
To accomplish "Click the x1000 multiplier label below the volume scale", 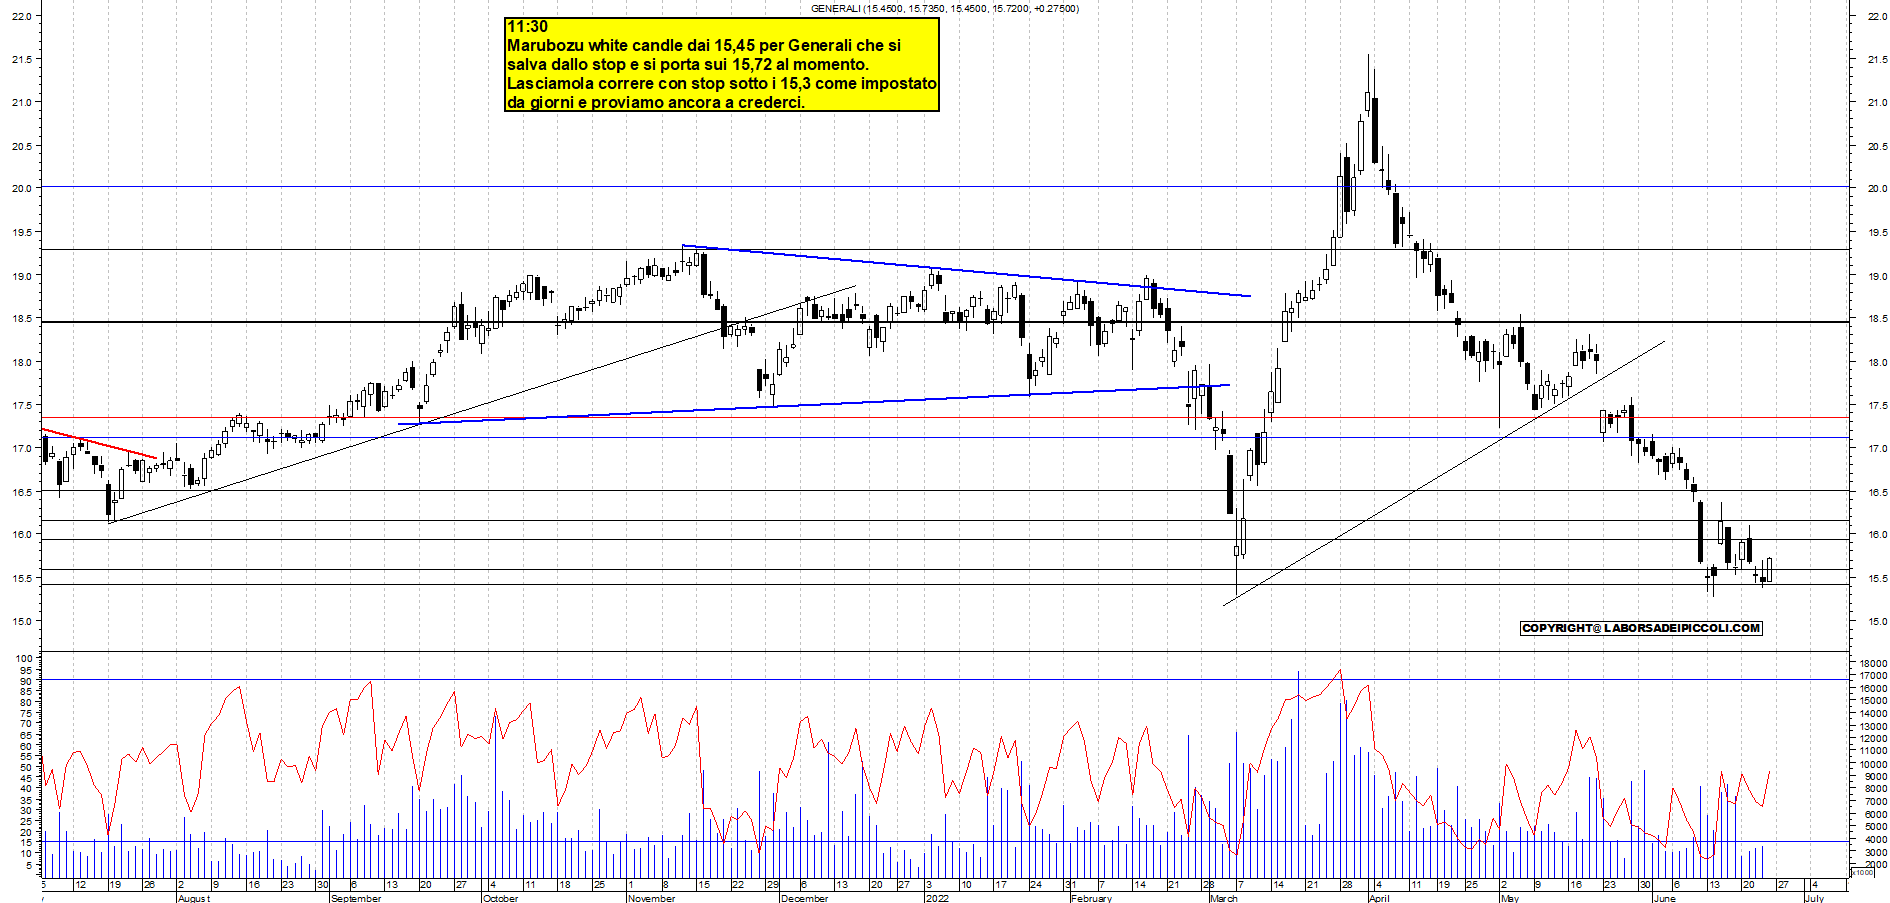I will pyautogui.click(x=1863, y=873).
